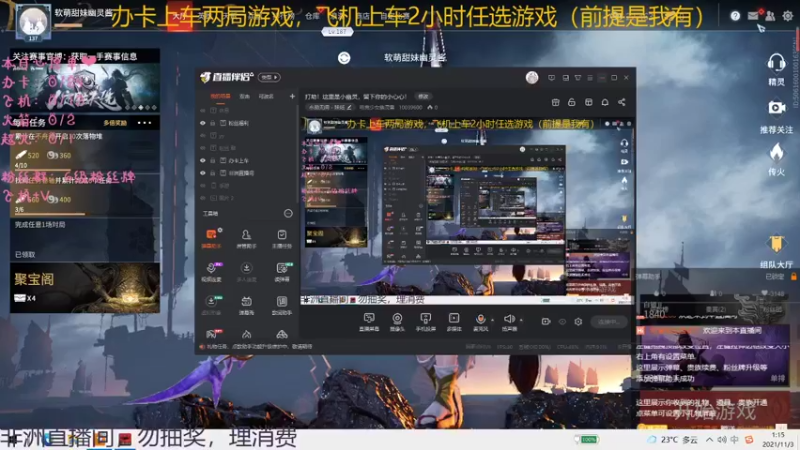The height and width of the screenshot is (450, 800).
Task: Open the mail icon in game client top bar
Action: pyautogui.click(x=753, y=16)
